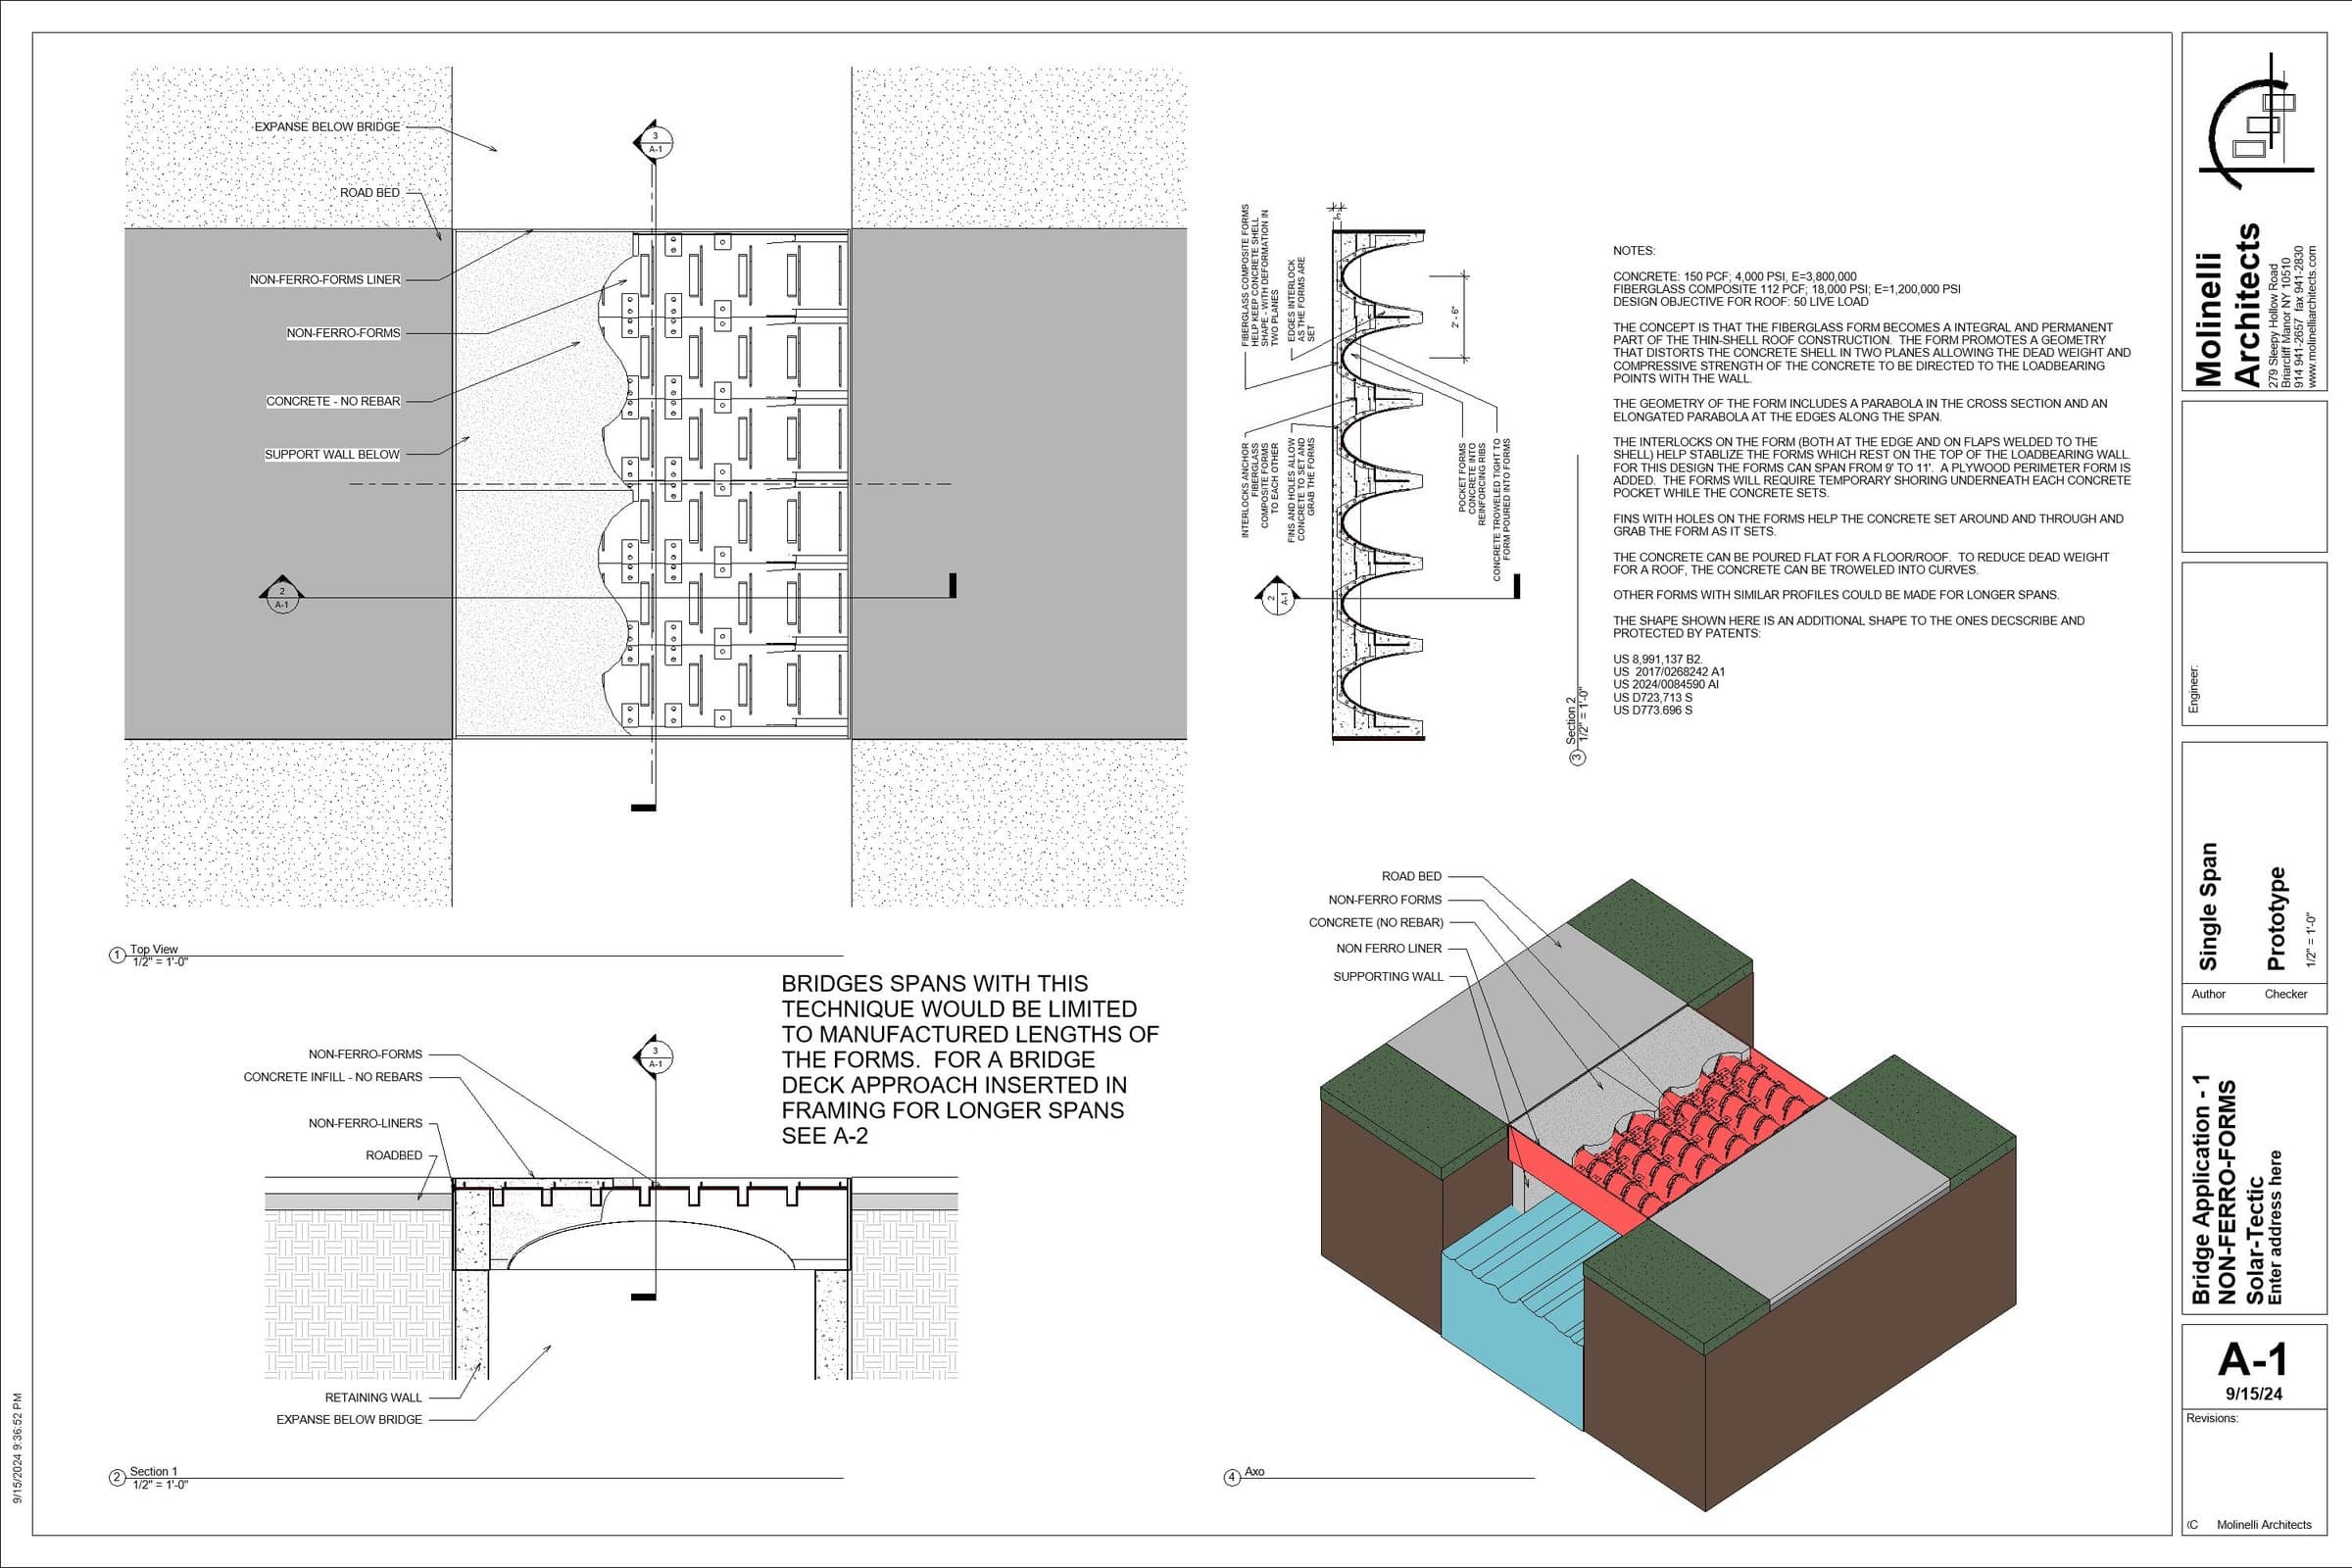Click the 'EXPANSE BELOW BRIDGE' label in Top View
Viewport: 2352px width, 1568px height.
click(327, 127)
